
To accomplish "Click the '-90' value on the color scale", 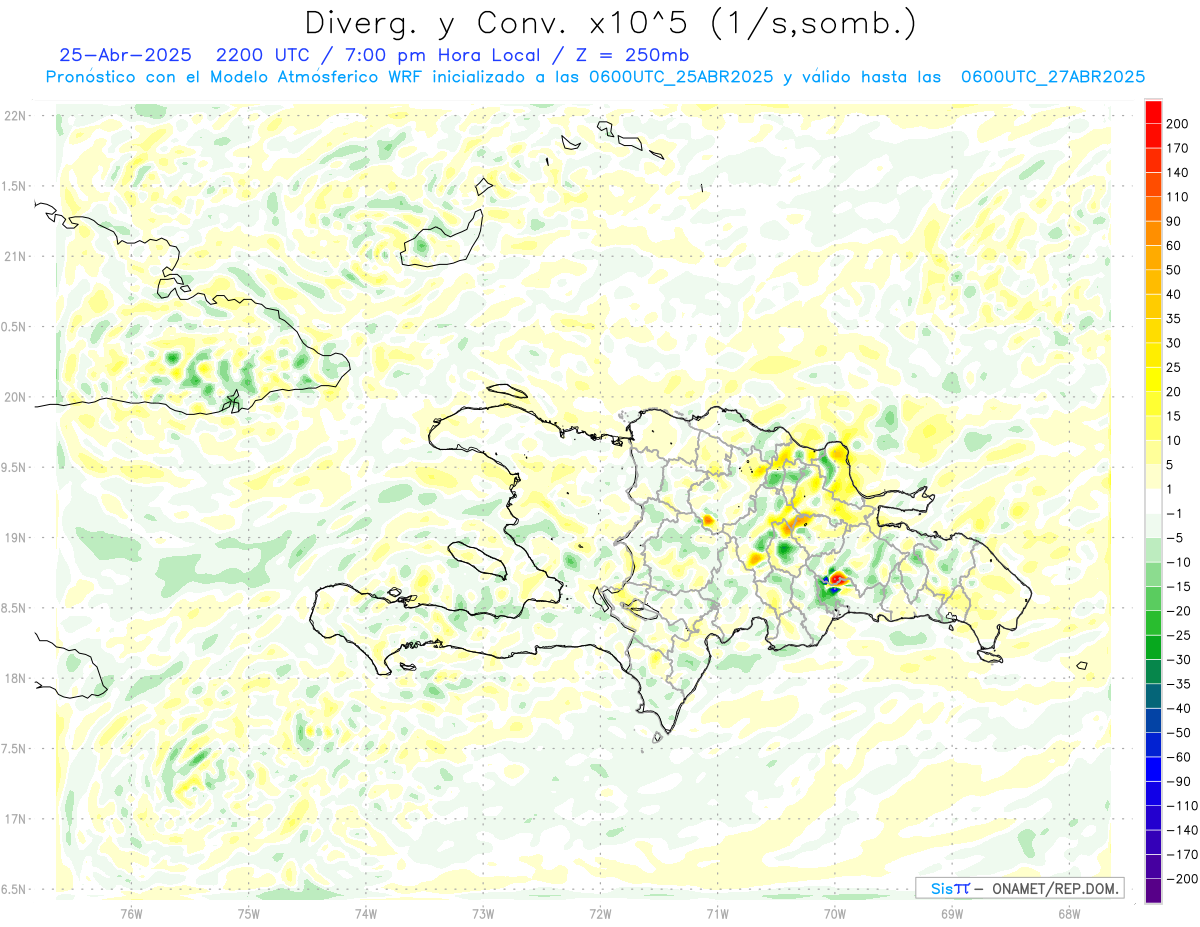I will (x=1177, y=782).
